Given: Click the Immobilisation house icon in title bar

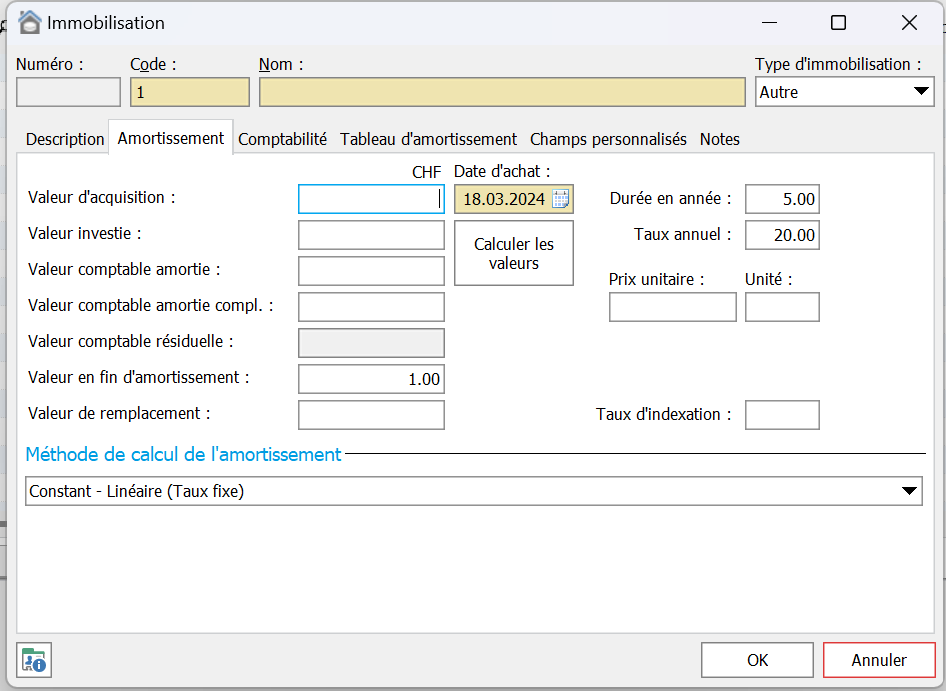Looking at the screenshot, I should click(x=30, y=23).
